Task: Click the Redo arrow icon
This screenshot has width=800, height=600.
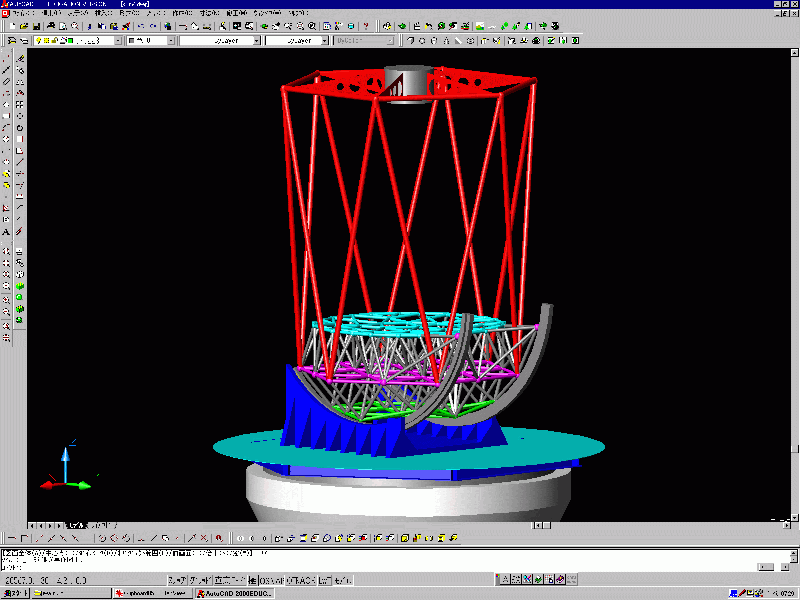Action: [x=153, y=26]
